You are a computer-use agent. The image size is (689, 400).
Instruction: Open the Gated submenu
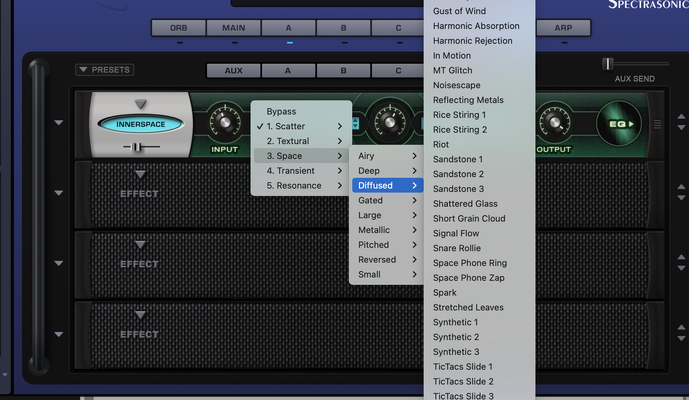[x=387, y=200]
